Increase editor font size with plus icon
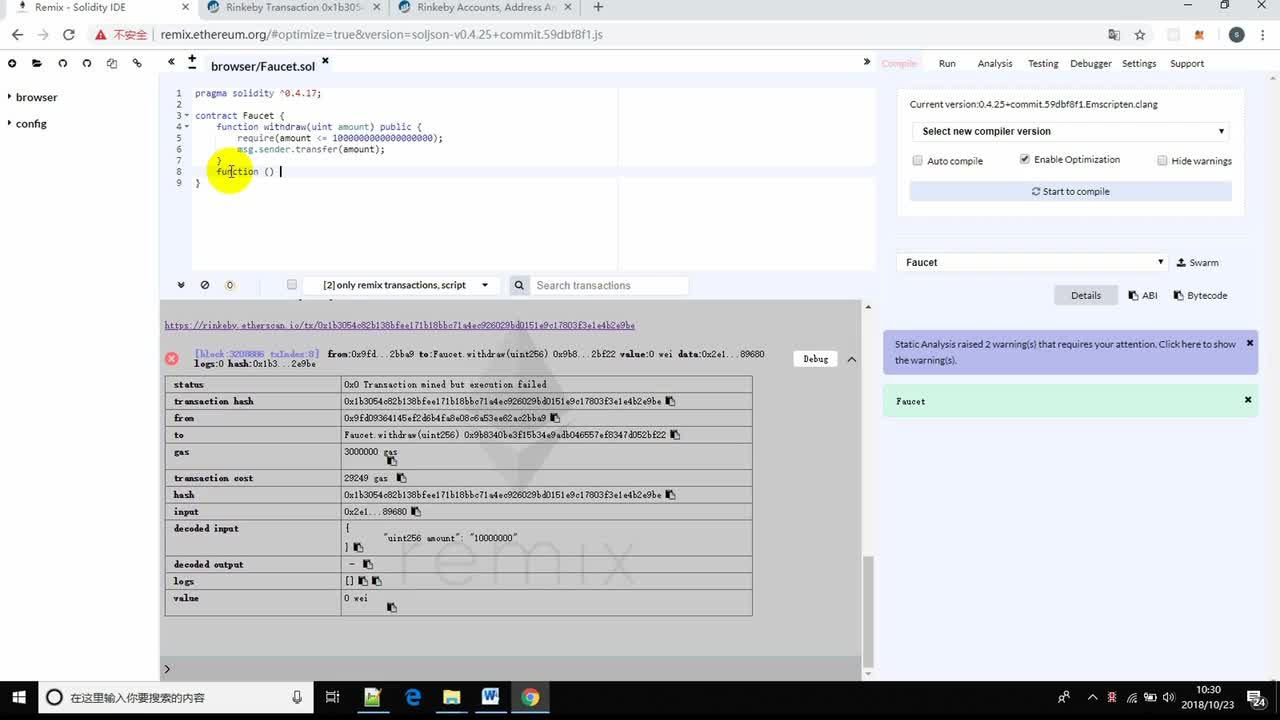Screen dimensions: 1280x720 tap(192, 58)
